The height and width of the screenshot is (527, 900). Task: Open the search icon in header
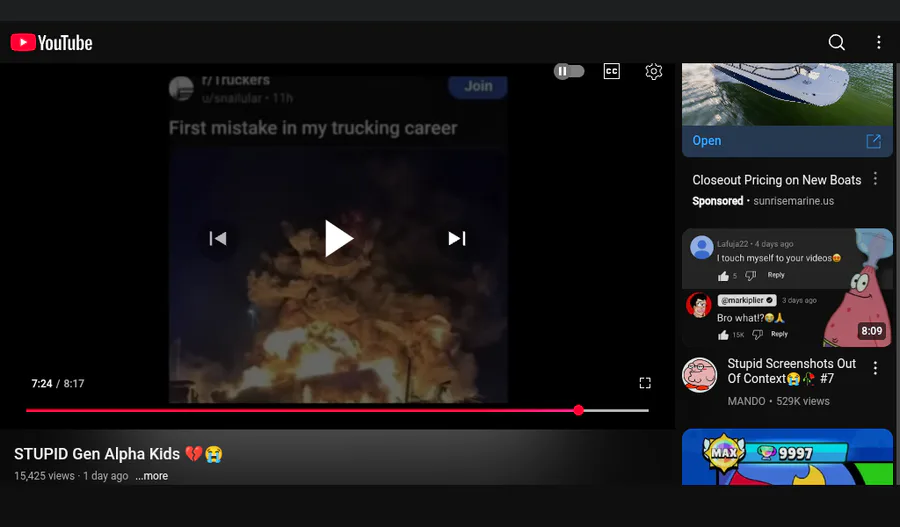pyautogui.click(x=836, y=42)
